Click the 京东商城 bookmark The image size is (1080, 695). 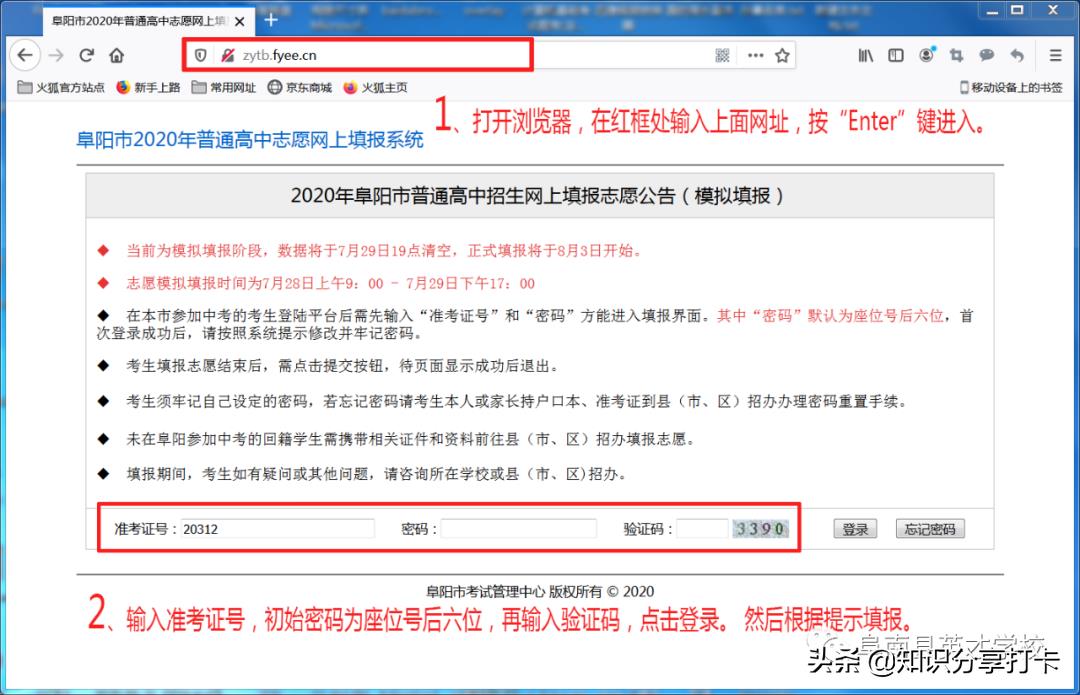pyautogui.click(x=299, y=87)
